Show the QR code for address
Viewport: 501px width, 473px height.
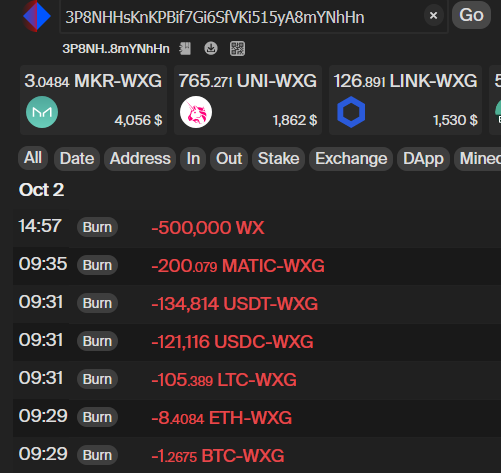[237, 49]
